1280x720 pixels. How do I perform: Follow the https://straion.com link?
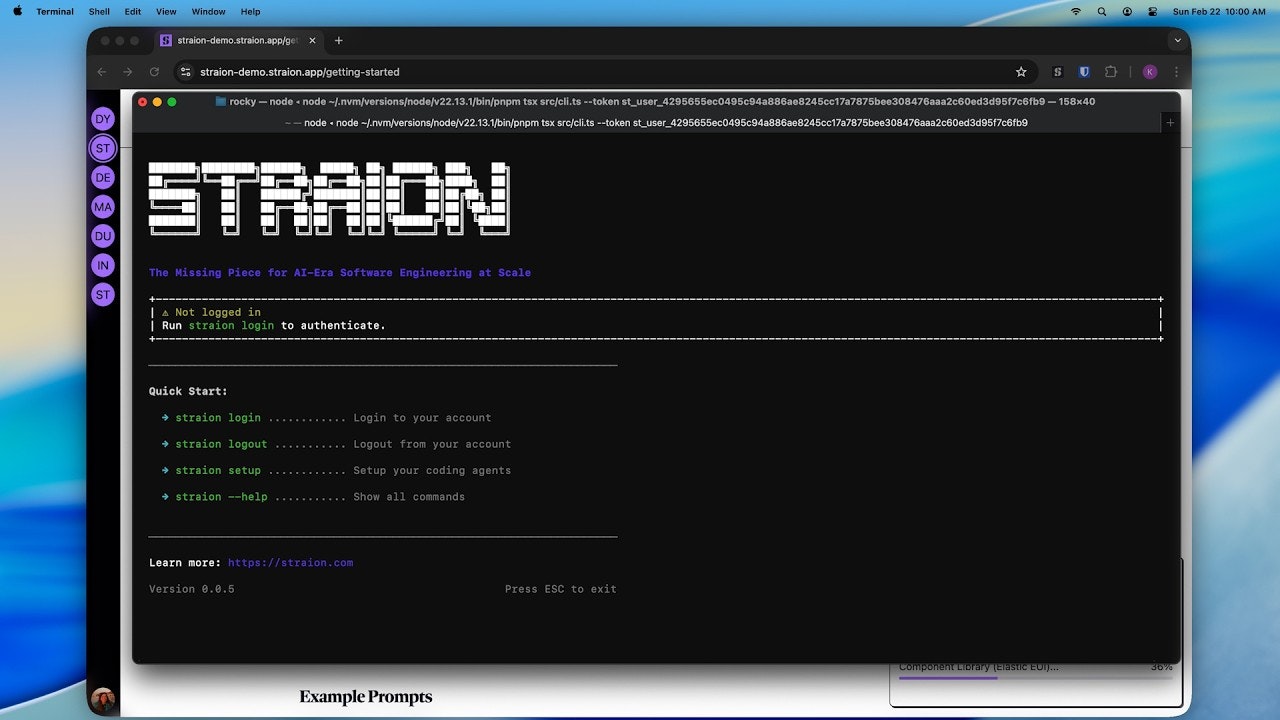click(290, 562)
